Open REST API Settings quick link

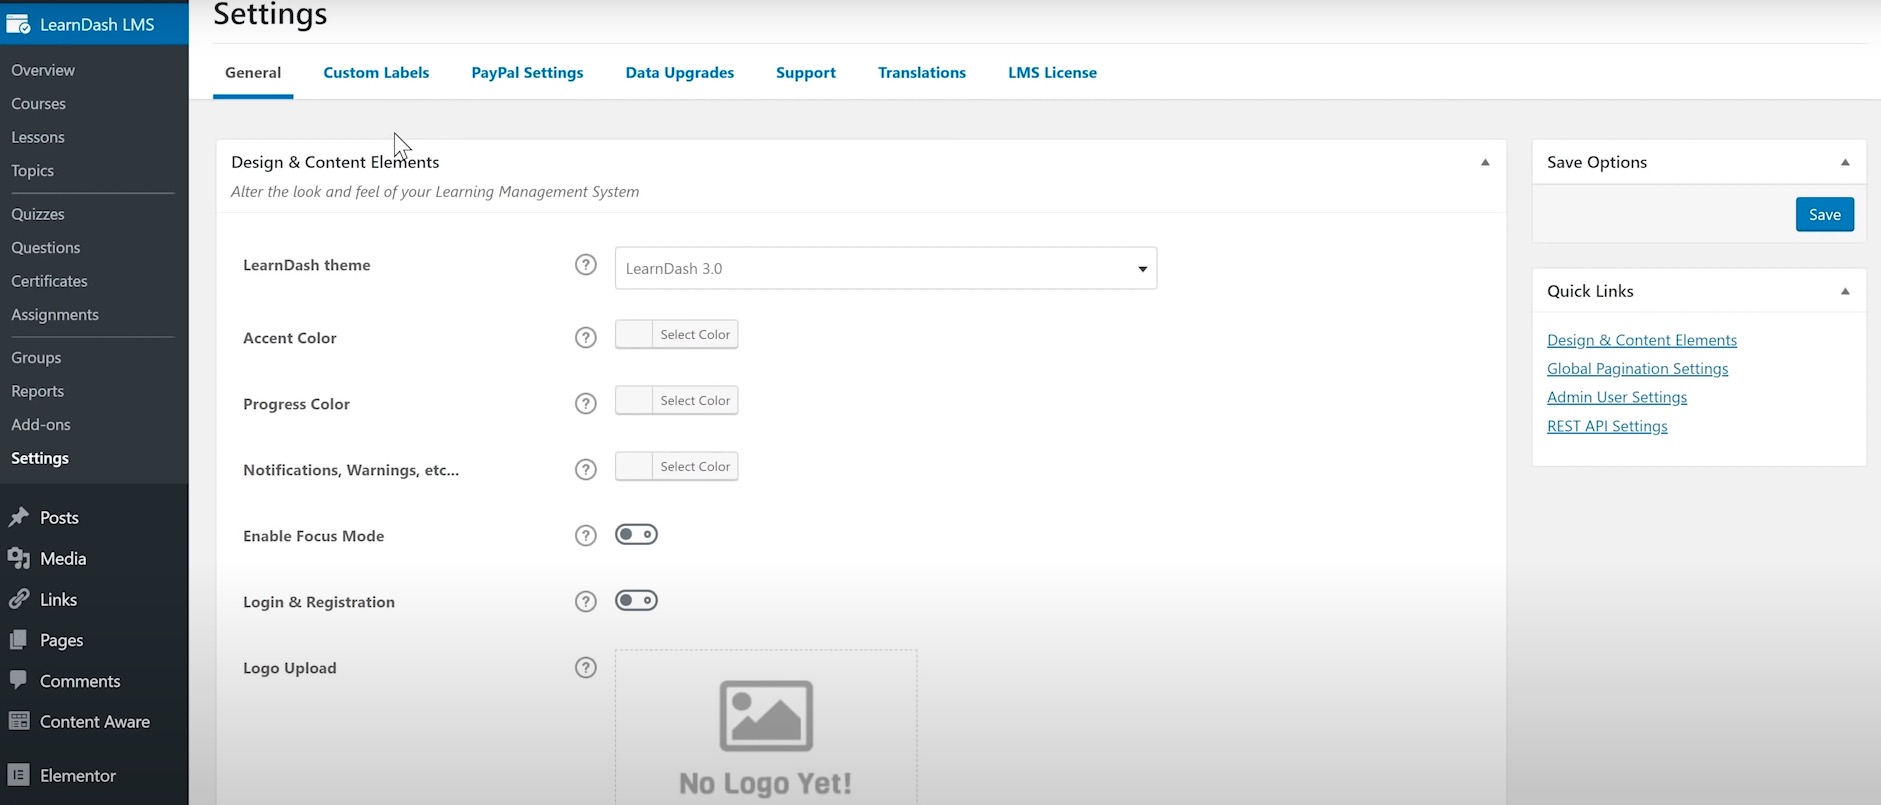pyautogui.click(x=1607, y=426)
